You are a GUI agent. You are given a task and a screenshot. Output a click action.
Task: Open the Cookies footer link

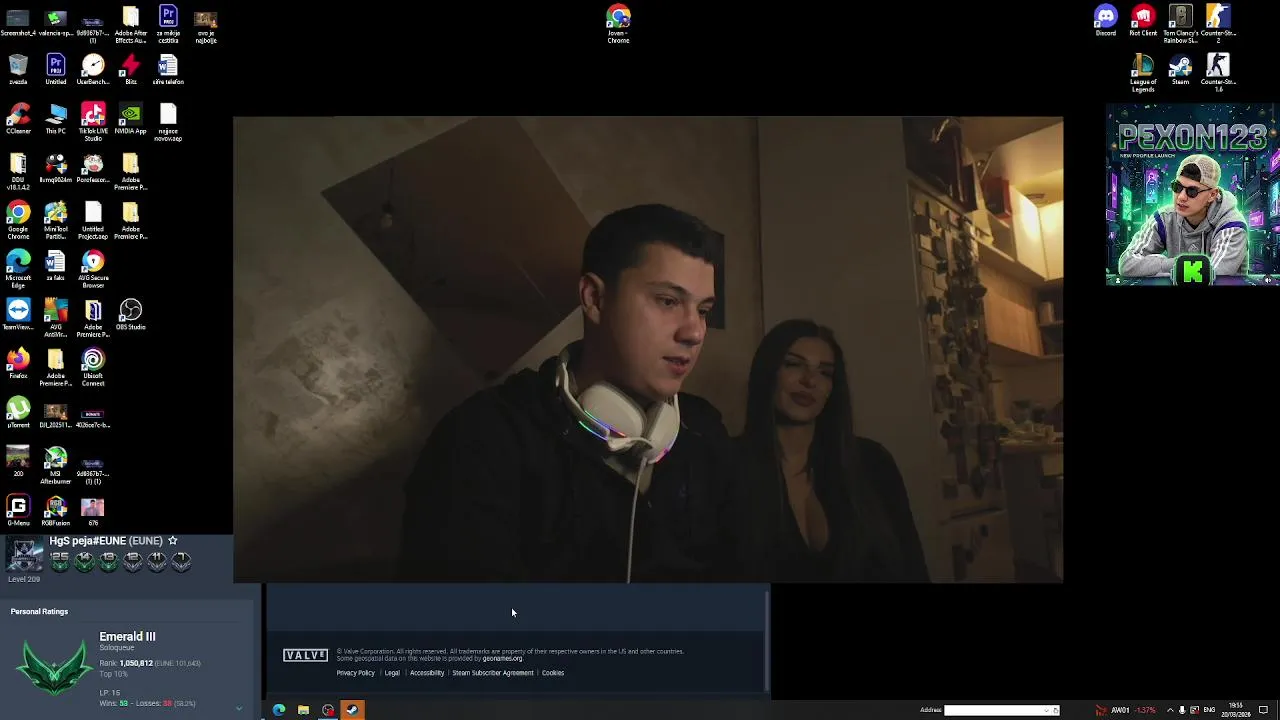[x=553, y=673]
